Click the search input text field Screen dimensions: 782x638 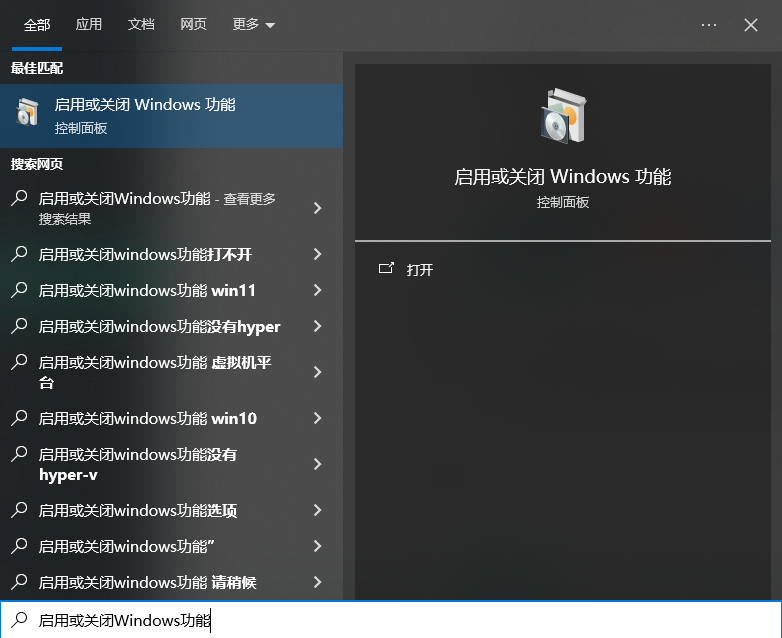pyautogui.click(x=400, y=620)
